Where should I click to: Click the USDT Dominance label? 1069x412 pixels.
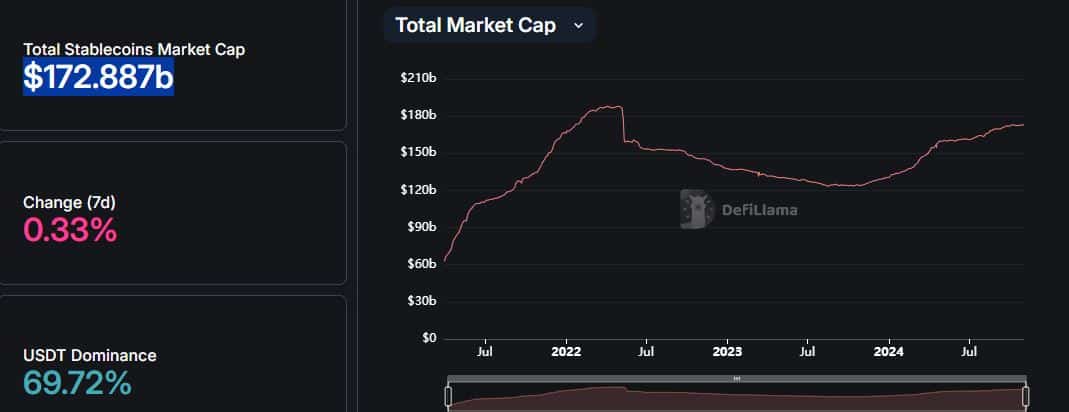click(x=90, y=355)
